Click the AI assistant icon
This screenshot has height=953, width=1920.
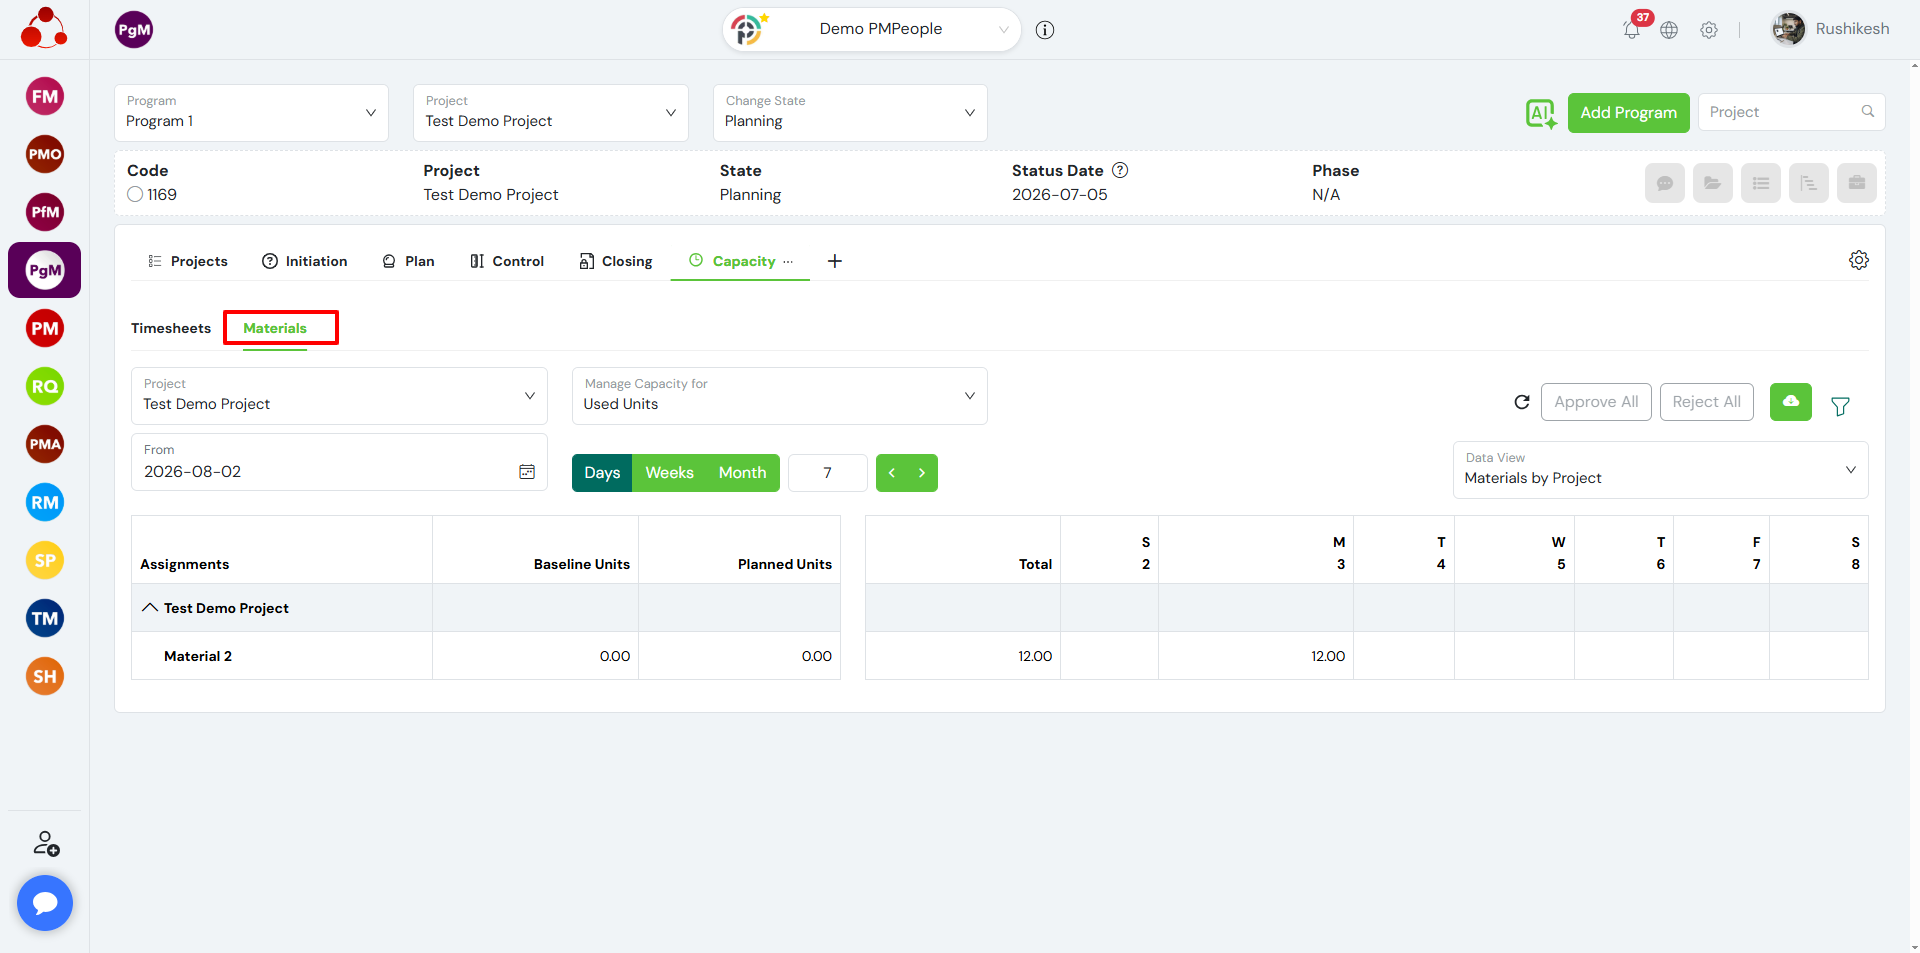tap(1541, 113)
